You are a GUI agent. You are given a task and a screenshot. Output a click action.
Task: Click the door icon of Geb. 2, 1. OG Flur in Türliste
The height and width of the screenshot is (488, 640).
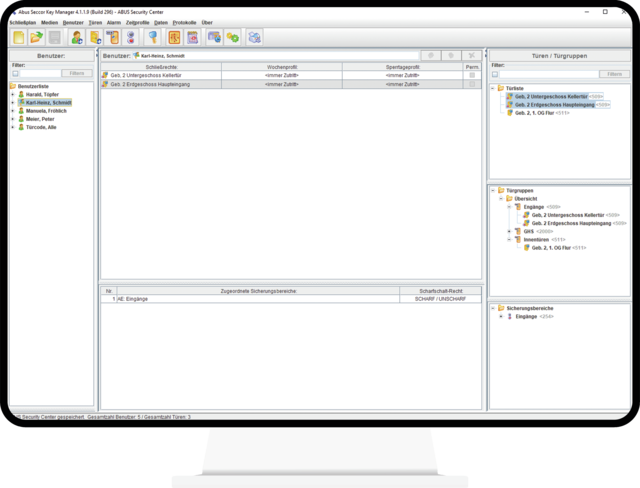pos(509,113)
